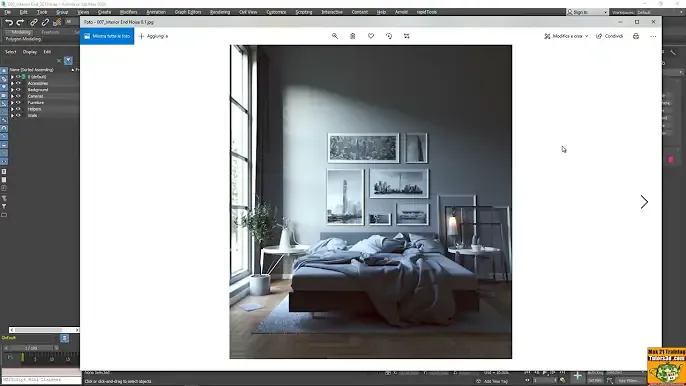Go to next photo with right arrow
The height and width of the screenshot is (386, 686).
point(644,202)
